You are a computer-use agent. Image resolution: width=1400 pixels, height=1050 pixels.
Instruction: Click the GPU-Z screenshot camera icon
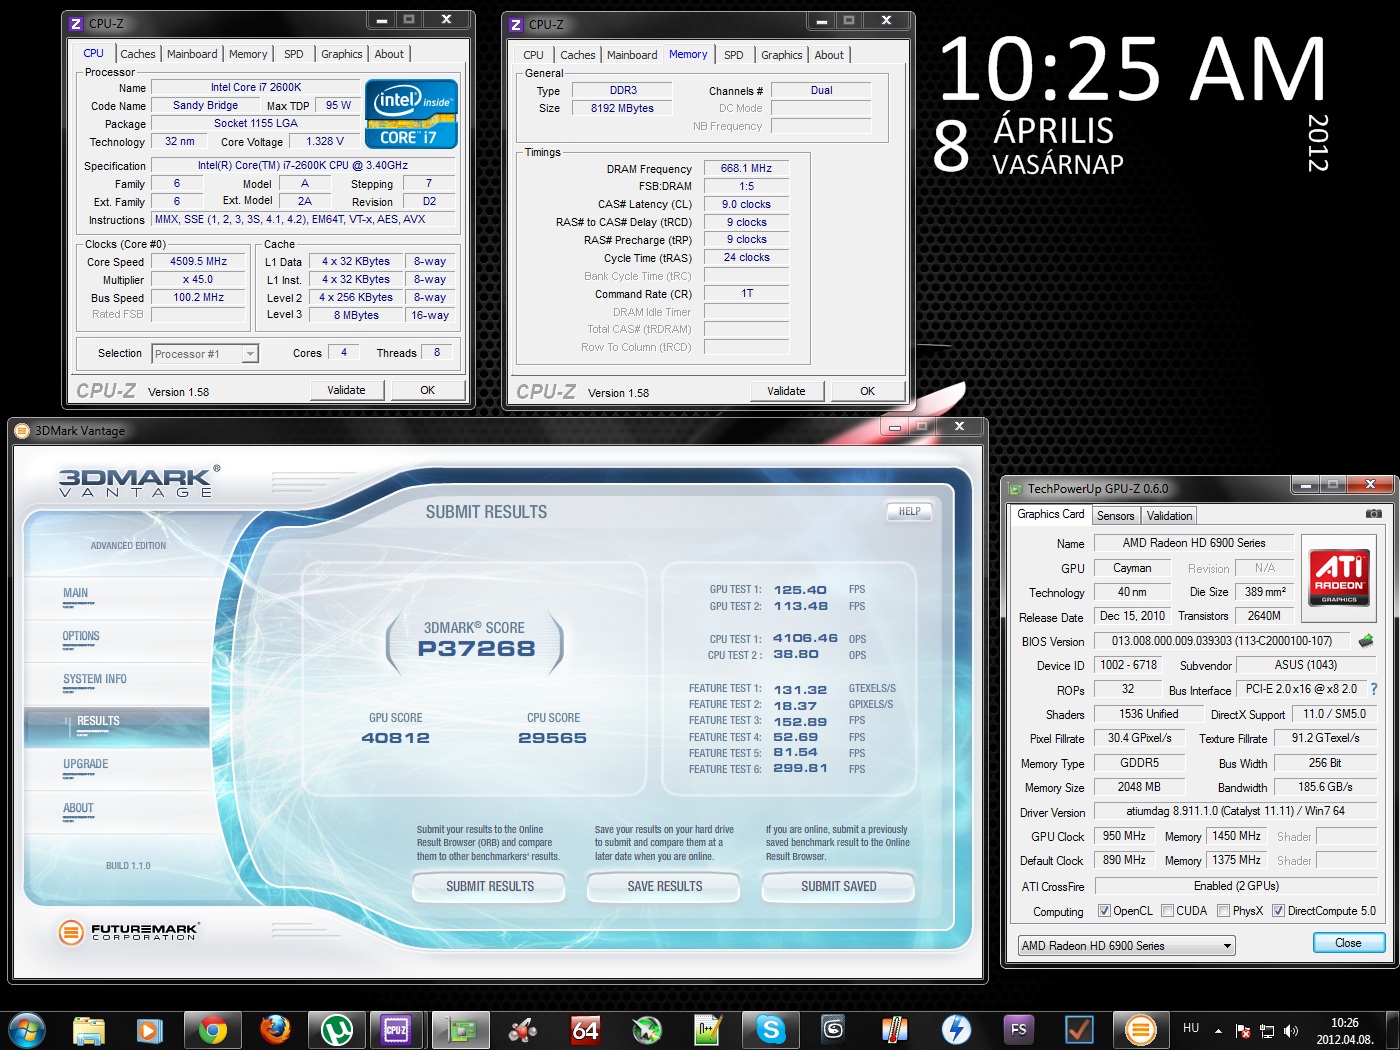1374,513
